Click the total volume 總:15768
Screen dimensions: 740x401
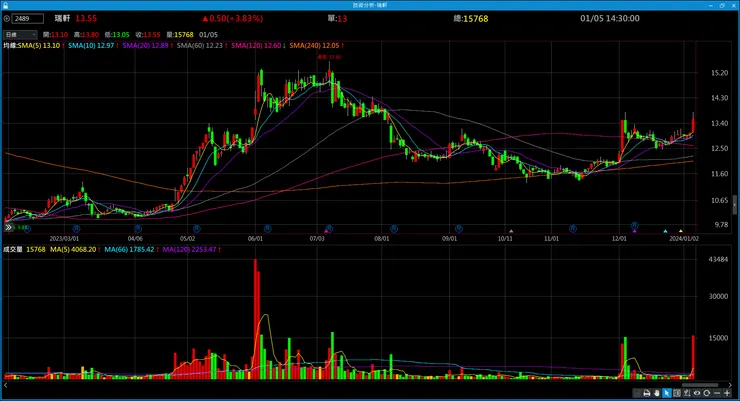click(x=471, y=18)
